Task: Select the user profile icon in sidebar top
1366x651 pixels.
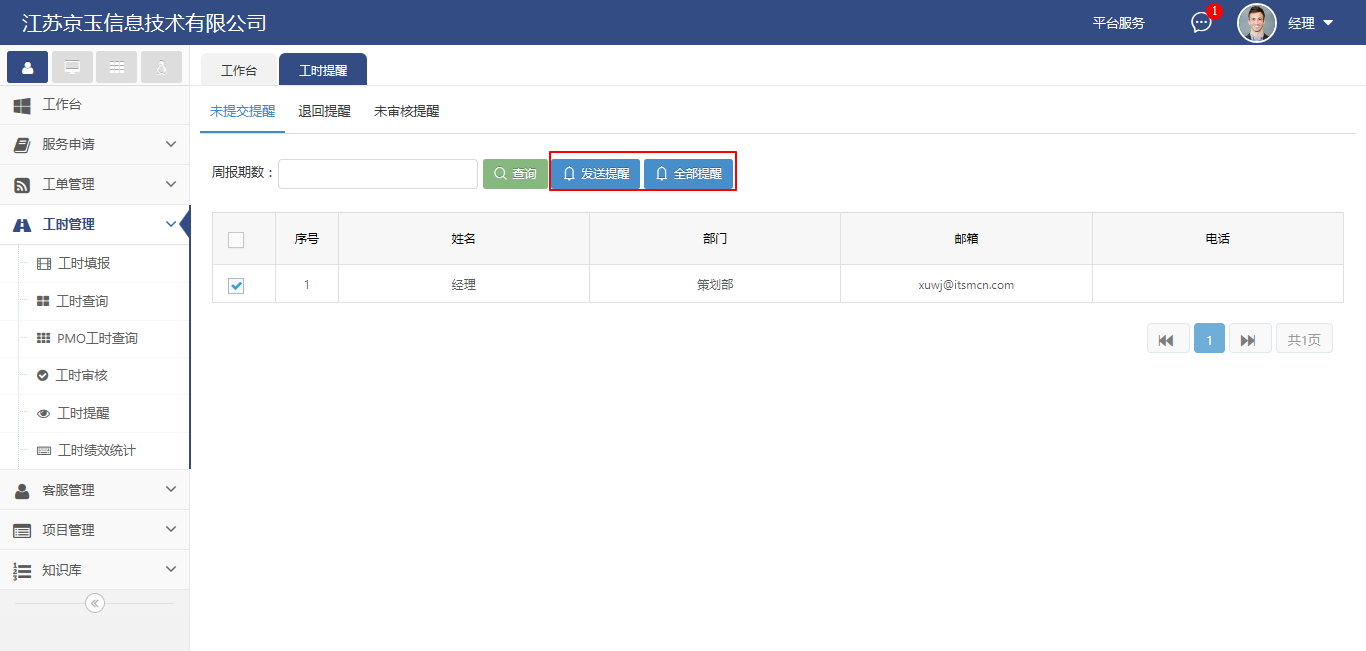Action: (27, 67)
